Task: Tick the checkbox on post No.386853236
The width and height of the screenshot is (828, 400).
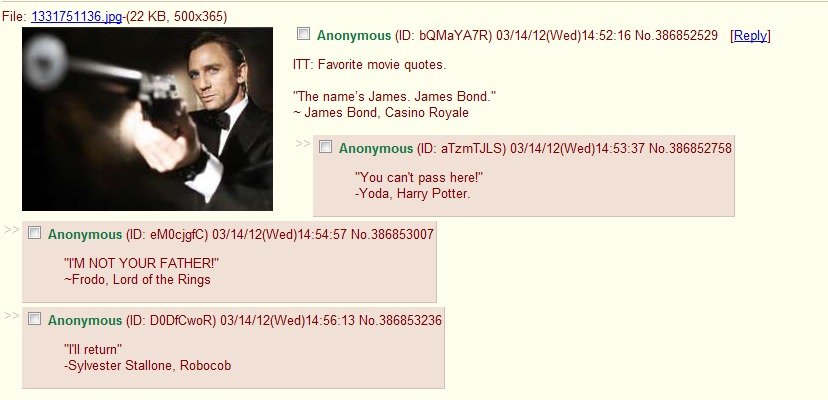Action: (34, 319)
